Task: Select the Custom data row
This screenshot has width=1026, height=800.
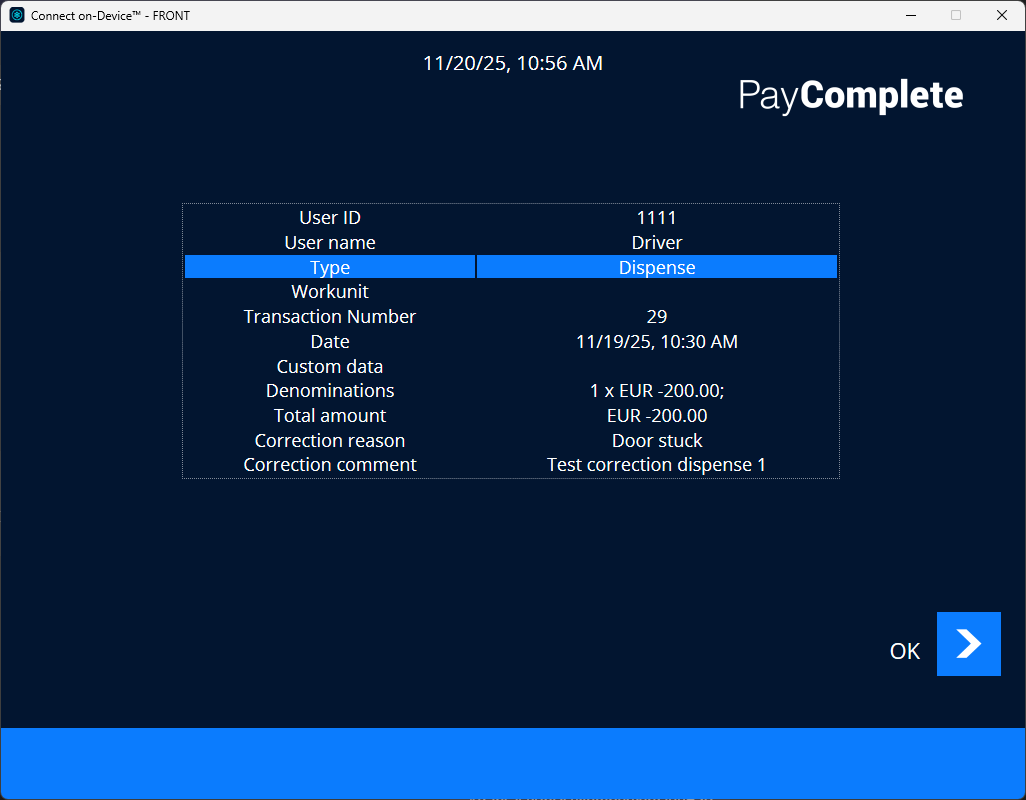Action: (x=511, y=366)
